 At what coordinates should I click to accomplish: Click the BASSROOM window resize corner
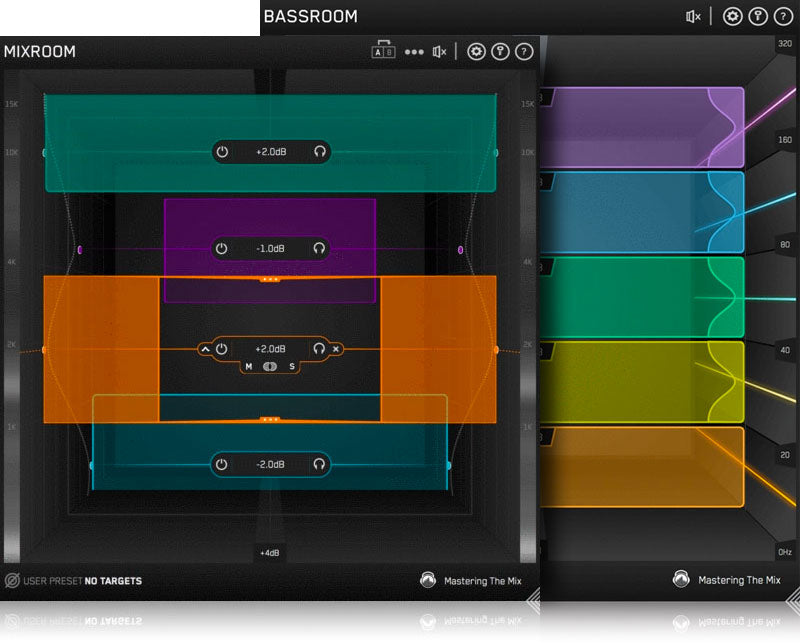pos(793,602)
